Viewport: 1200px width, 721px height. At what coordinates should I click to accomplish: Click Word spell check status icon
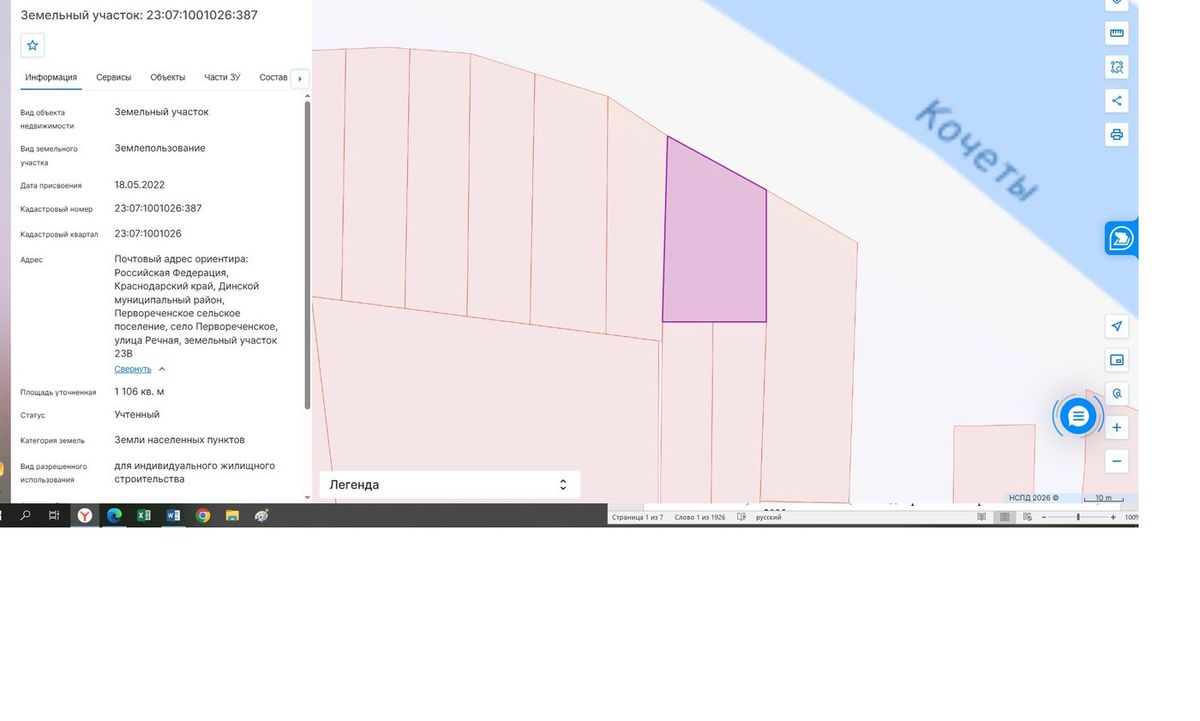click(741, 517)
